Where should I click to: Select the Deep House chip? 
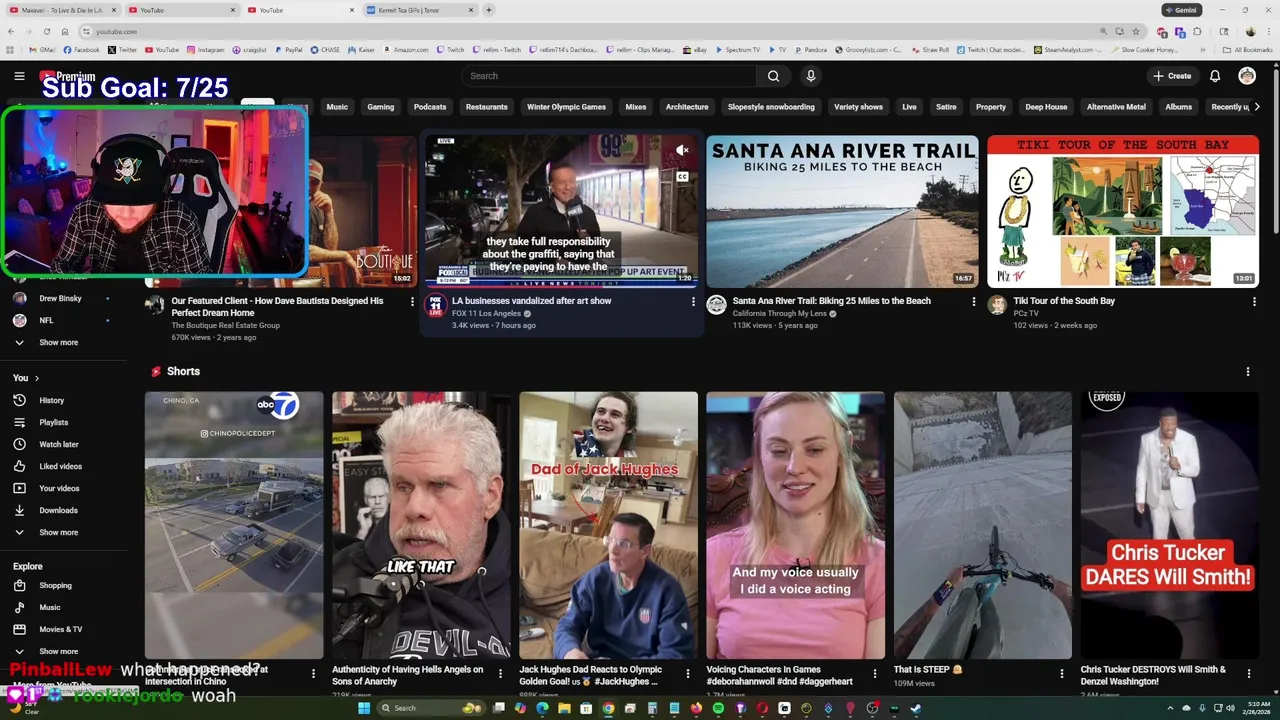click(1046, 107)
